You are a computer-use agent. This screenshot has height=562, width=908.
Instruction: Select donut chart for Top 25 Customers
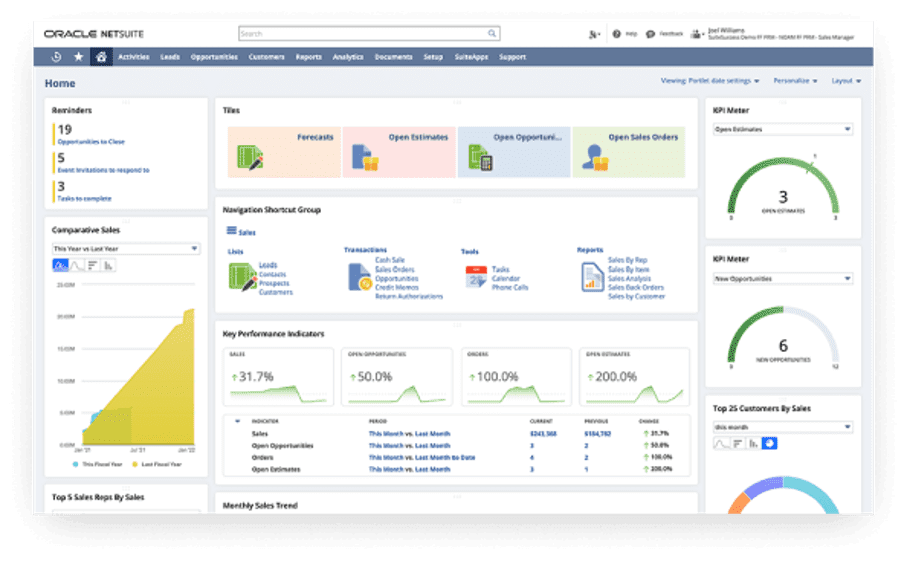[x=769, y=443]
